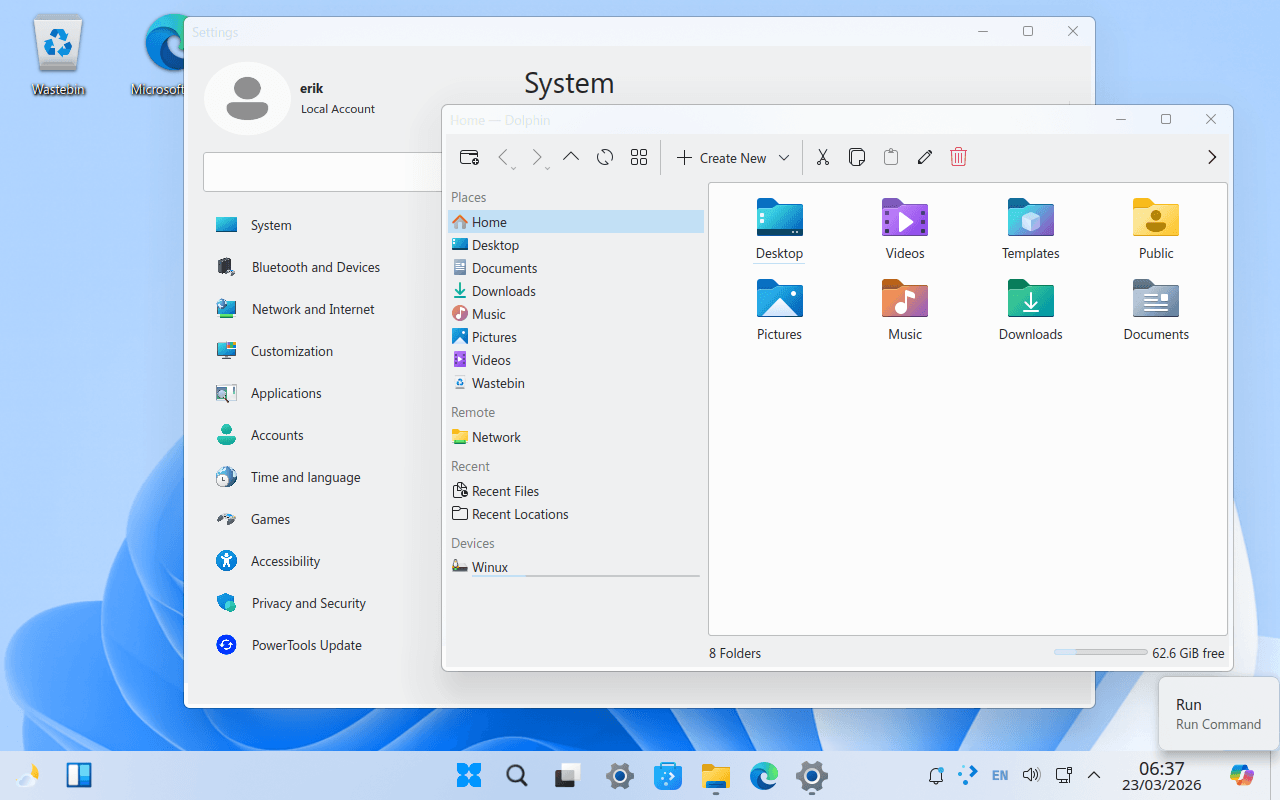
Task: Click the cut scissors icon
Action: click(823, 157)
